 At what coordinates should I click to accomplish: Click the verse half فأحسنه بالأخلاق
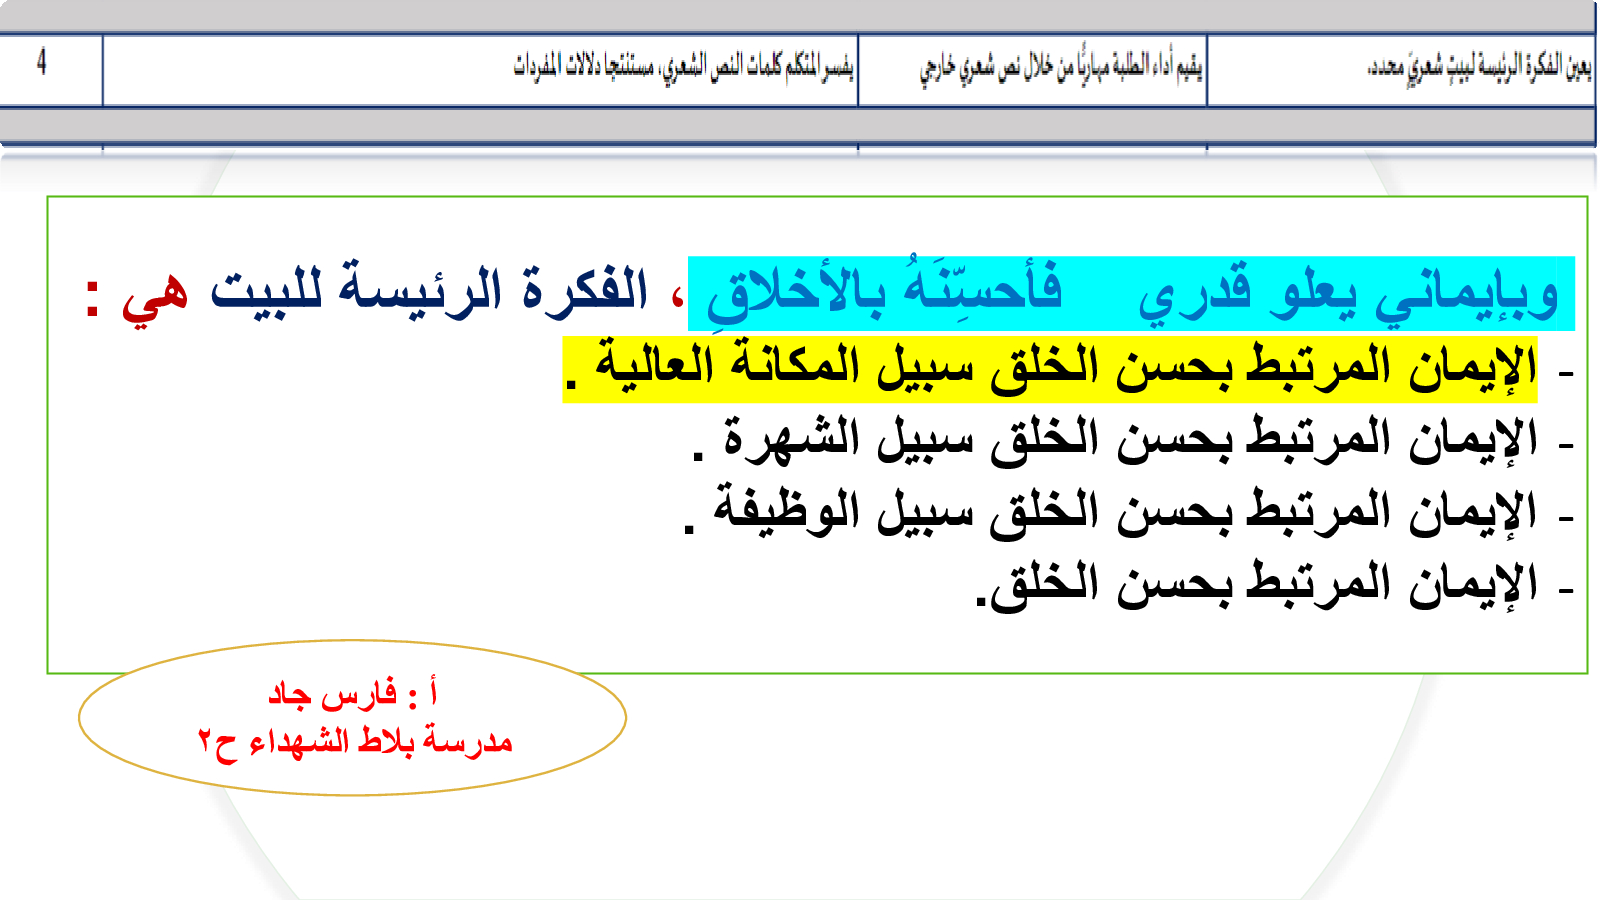[x=883, y=292]
